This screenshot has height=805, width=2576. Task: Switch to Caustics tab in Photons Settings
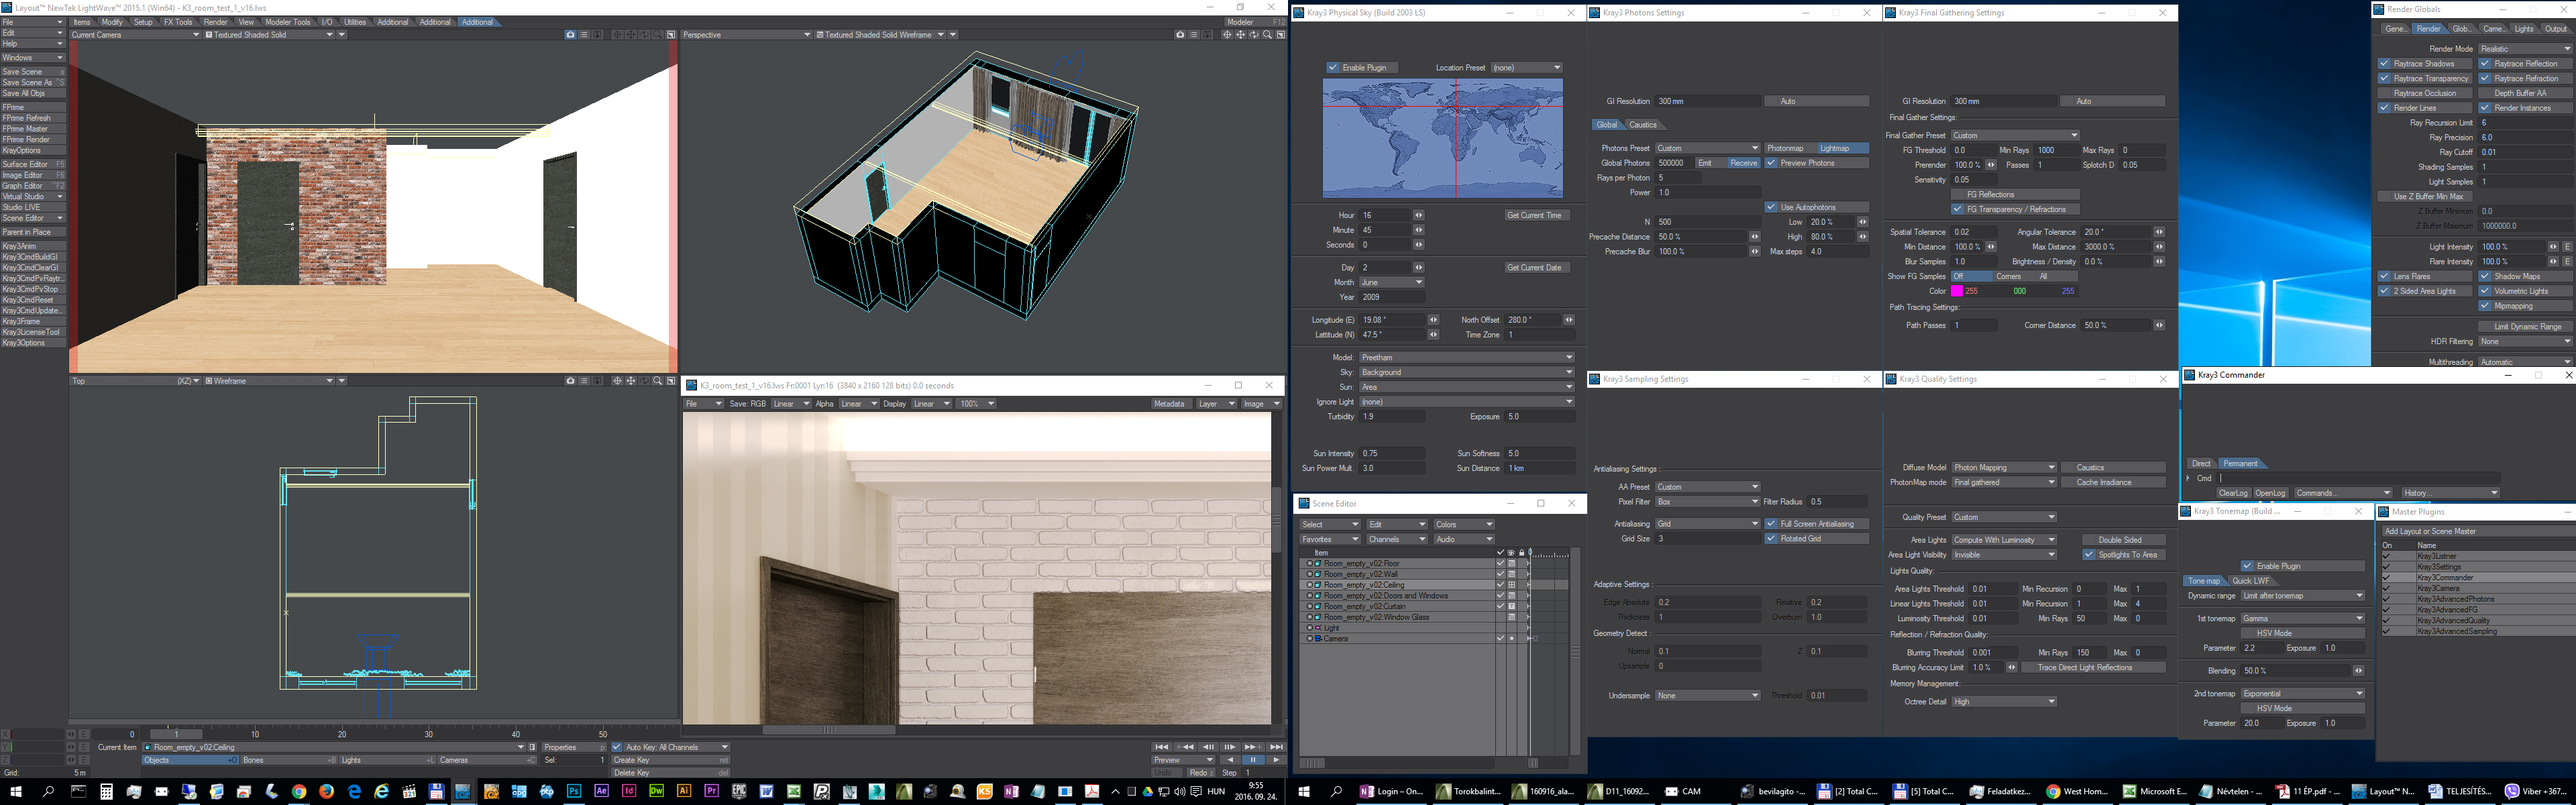coord(1643,125)
